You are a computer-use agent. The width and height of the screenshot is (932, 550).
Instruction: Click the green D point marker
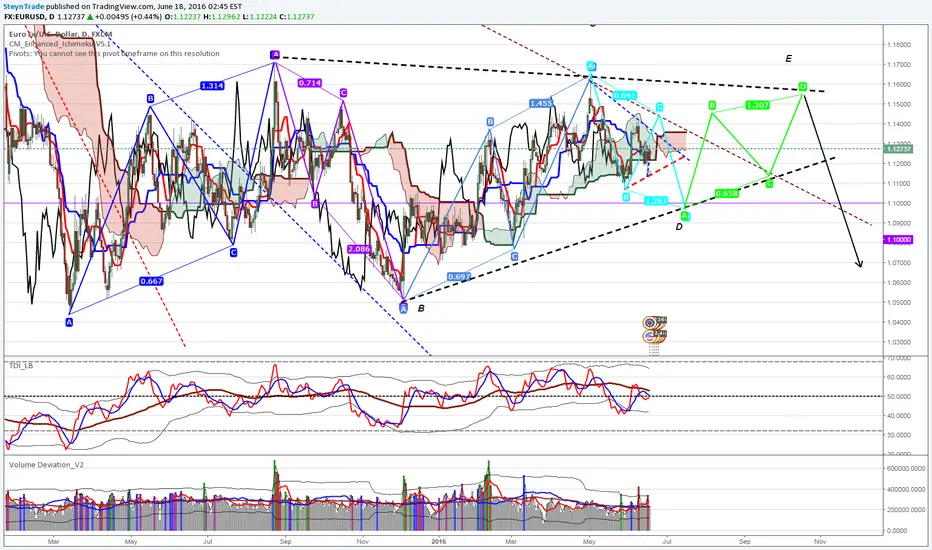(x=803, y=87)
